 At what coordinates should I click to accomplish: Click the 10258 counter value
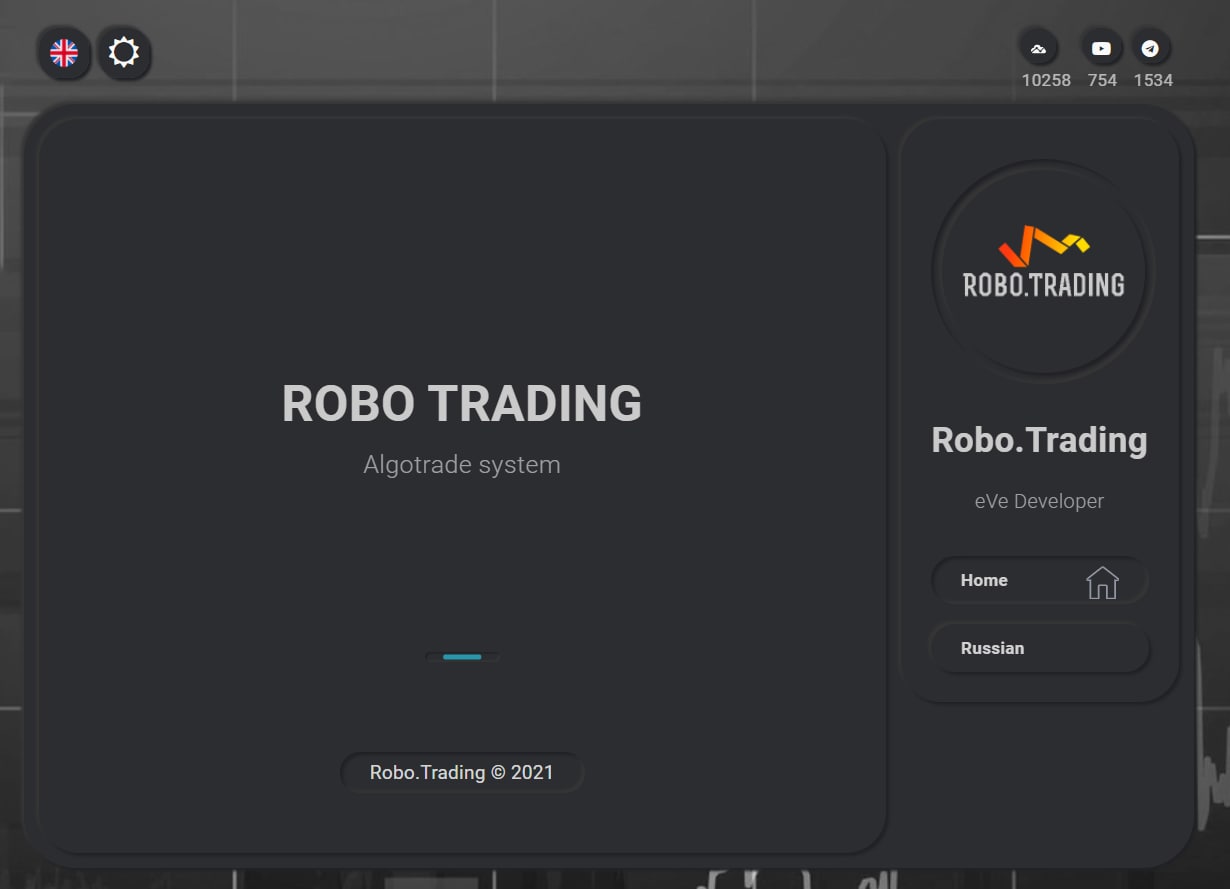click(1046, 80)
